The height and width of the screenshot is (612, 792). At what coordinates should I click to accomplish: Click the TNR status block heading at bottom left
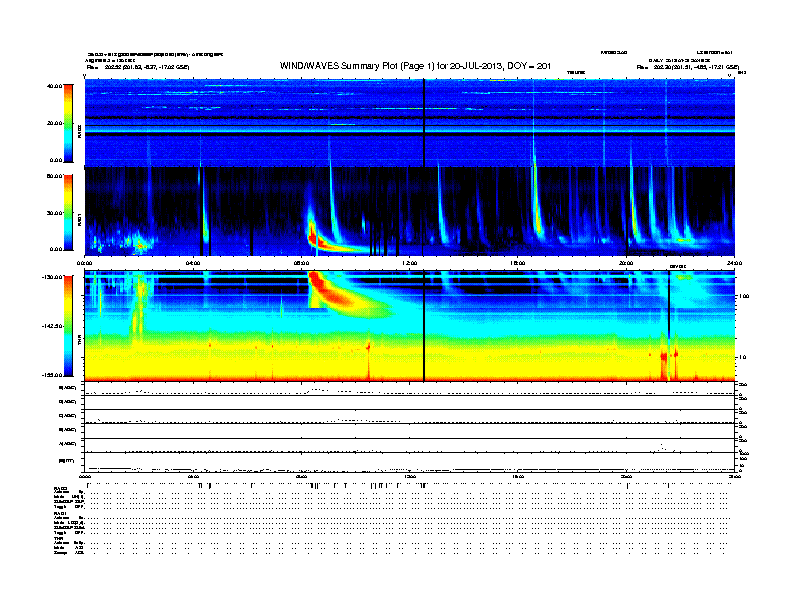[58, 538]
